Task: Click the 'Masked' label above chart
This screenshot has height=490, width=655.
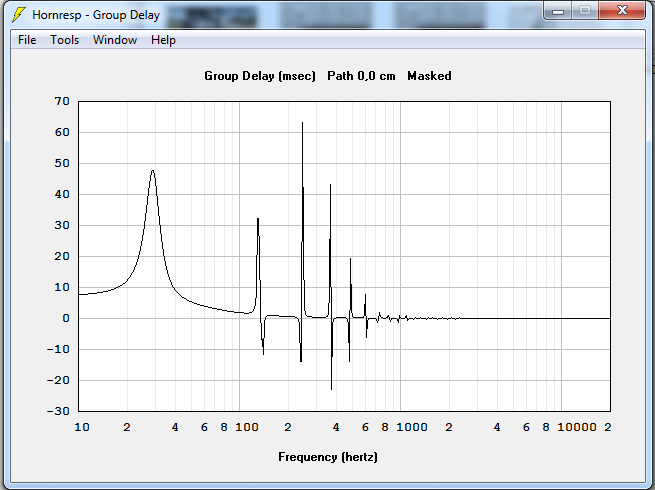Action: pos(429,76)
